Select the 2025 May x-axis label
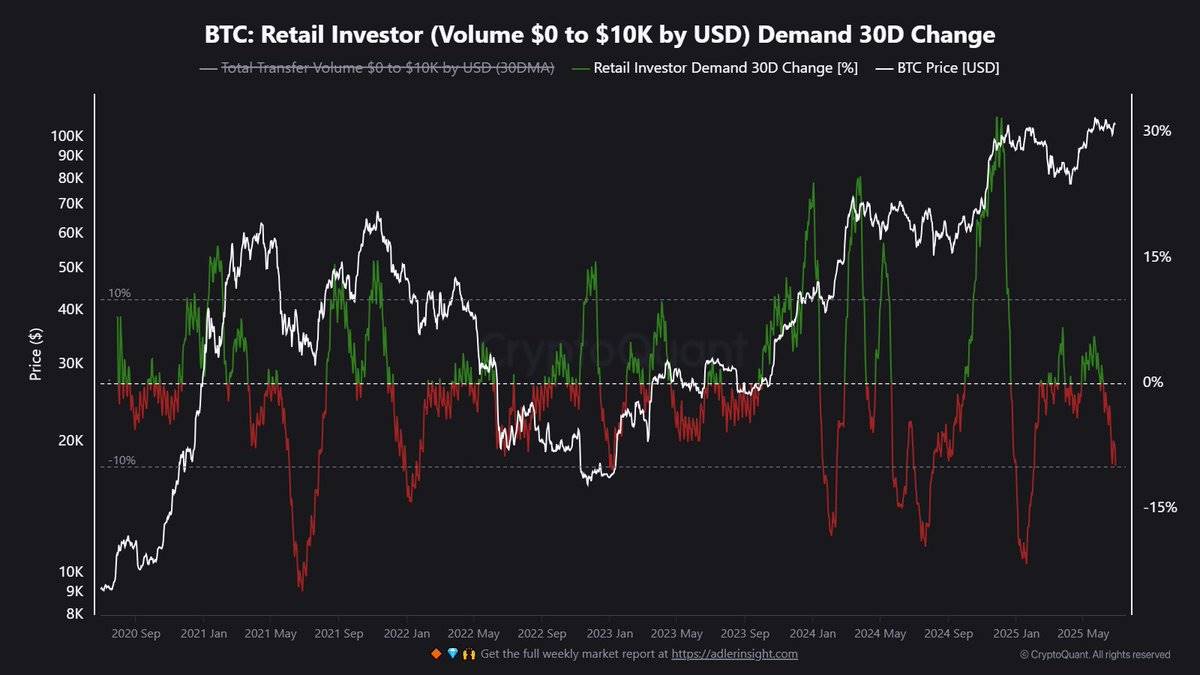Screen dimensions: 1200x675 tap(1084, 634)
